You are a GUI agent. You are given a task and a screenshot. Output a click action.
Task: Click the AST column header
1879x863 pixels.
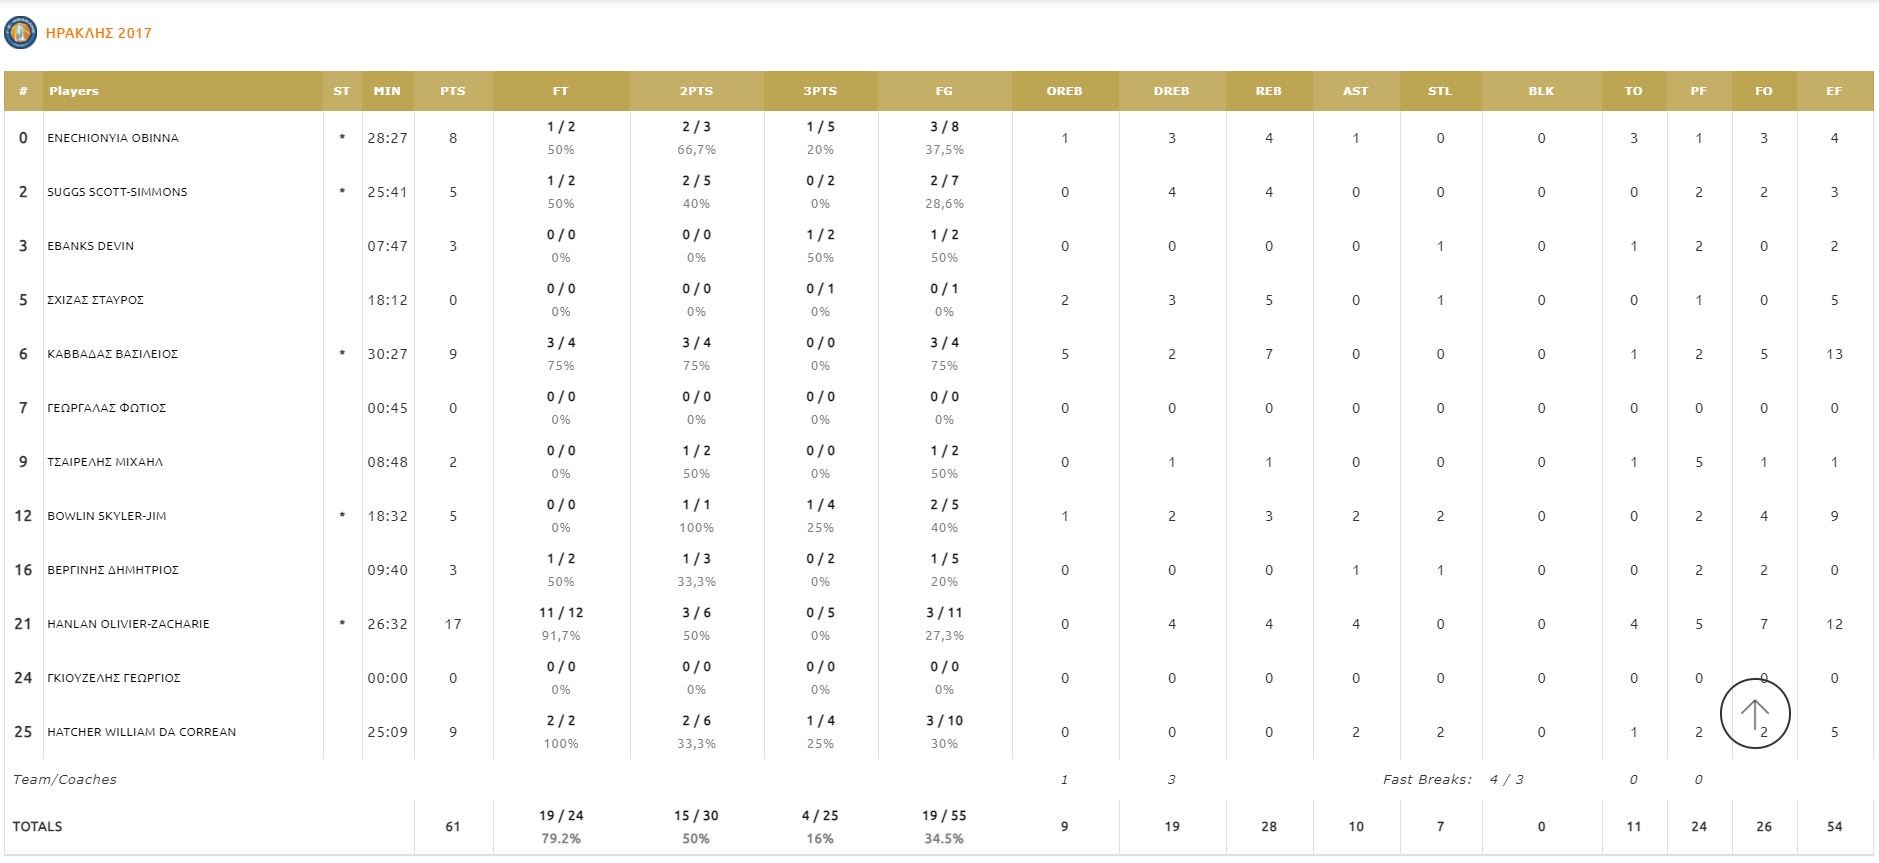pos(1355,91)
